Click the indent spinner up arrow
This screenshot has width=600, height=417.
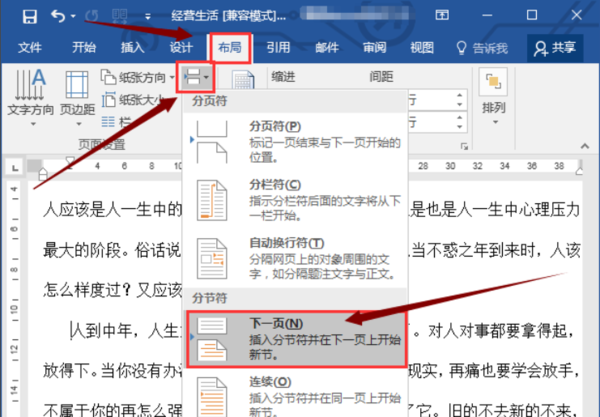pos(460,95)
